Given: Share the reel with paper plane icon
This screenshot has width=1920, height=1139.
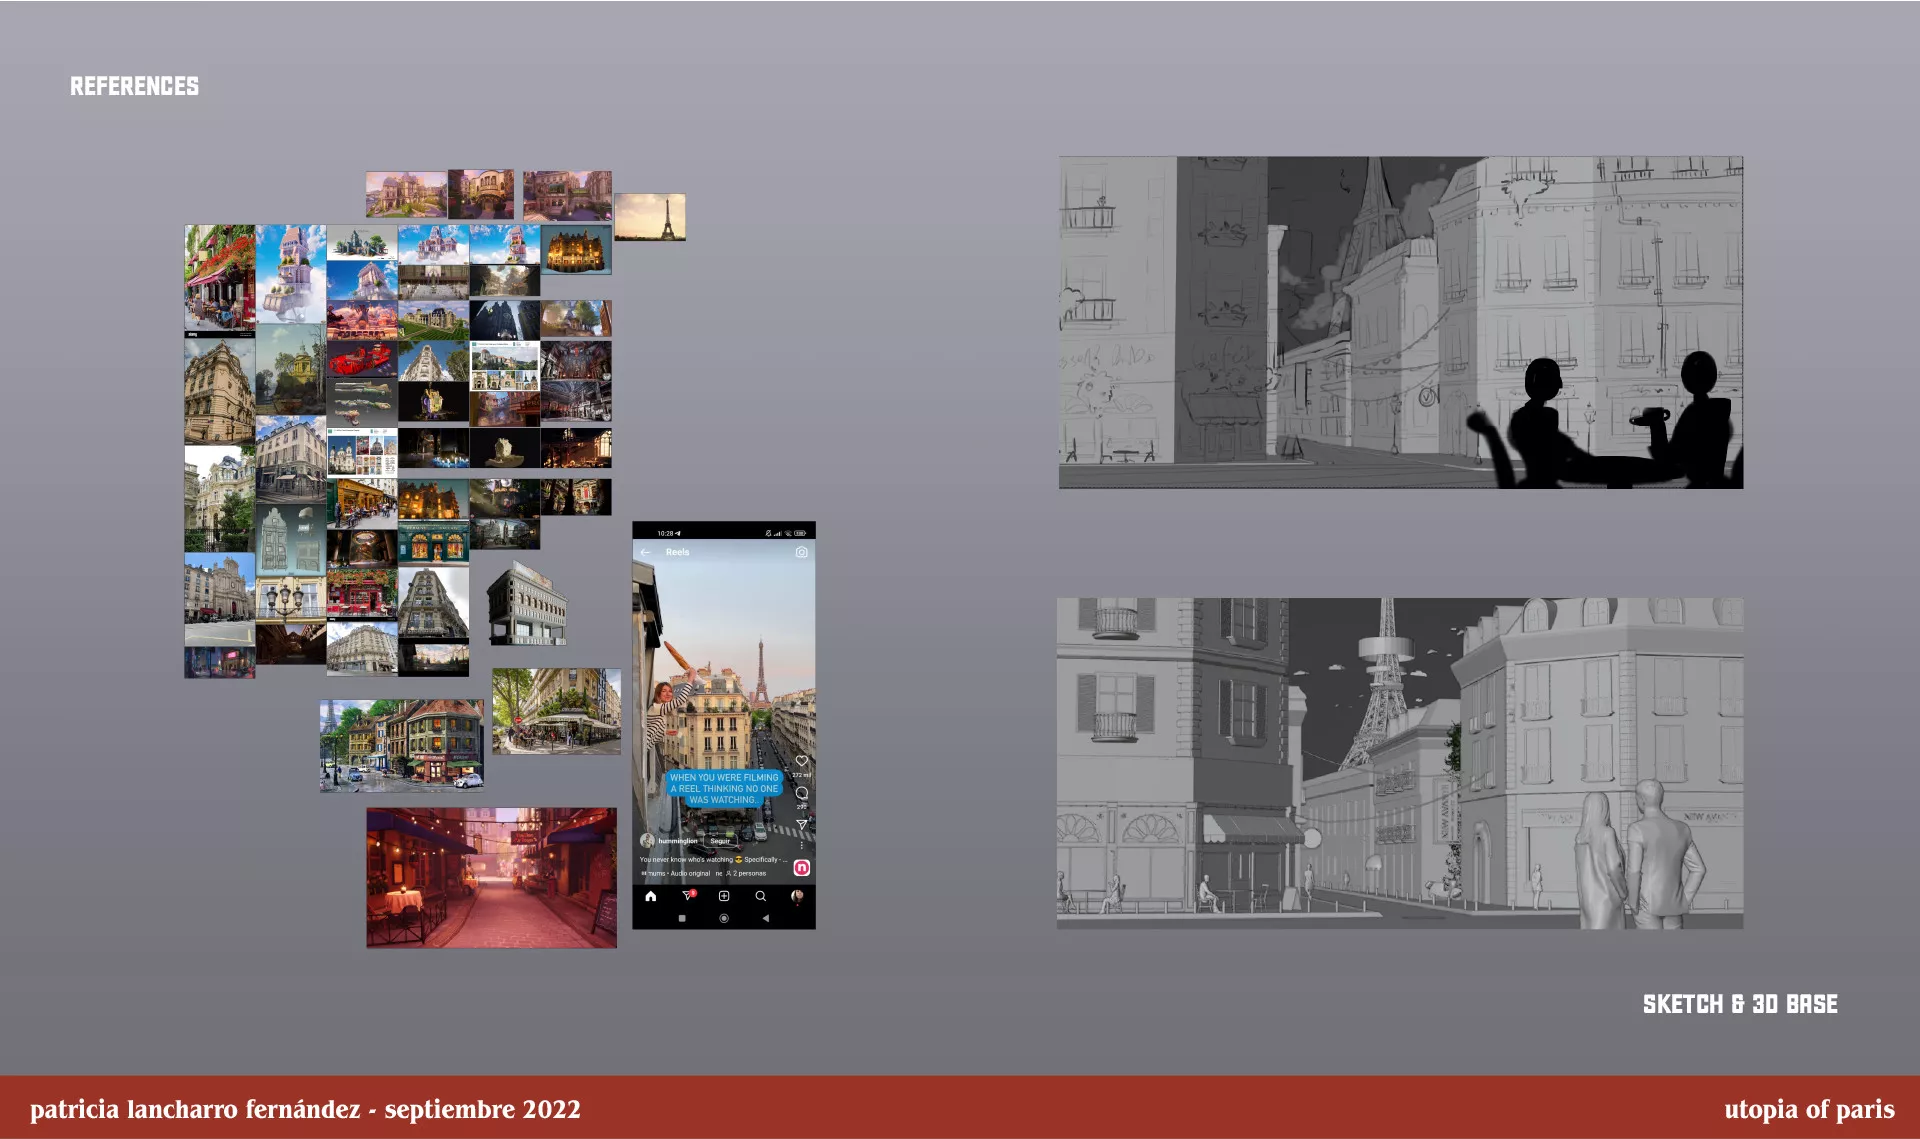Looking at the screenshot, I should (x=801, y=825).
